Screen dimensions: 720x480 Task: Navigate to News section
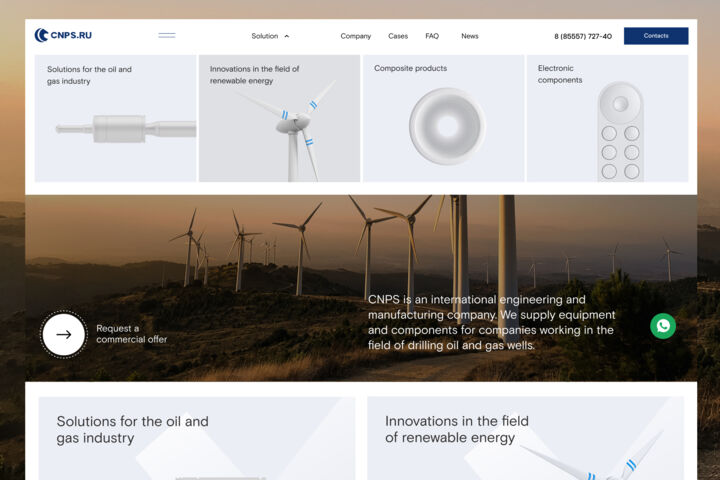point(470,36)
